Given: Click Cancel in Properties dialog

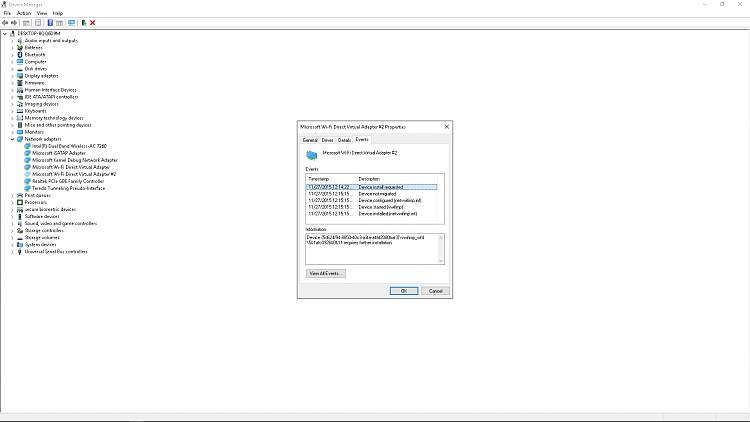Looking at the screenshot, I should tap(435, 291).
